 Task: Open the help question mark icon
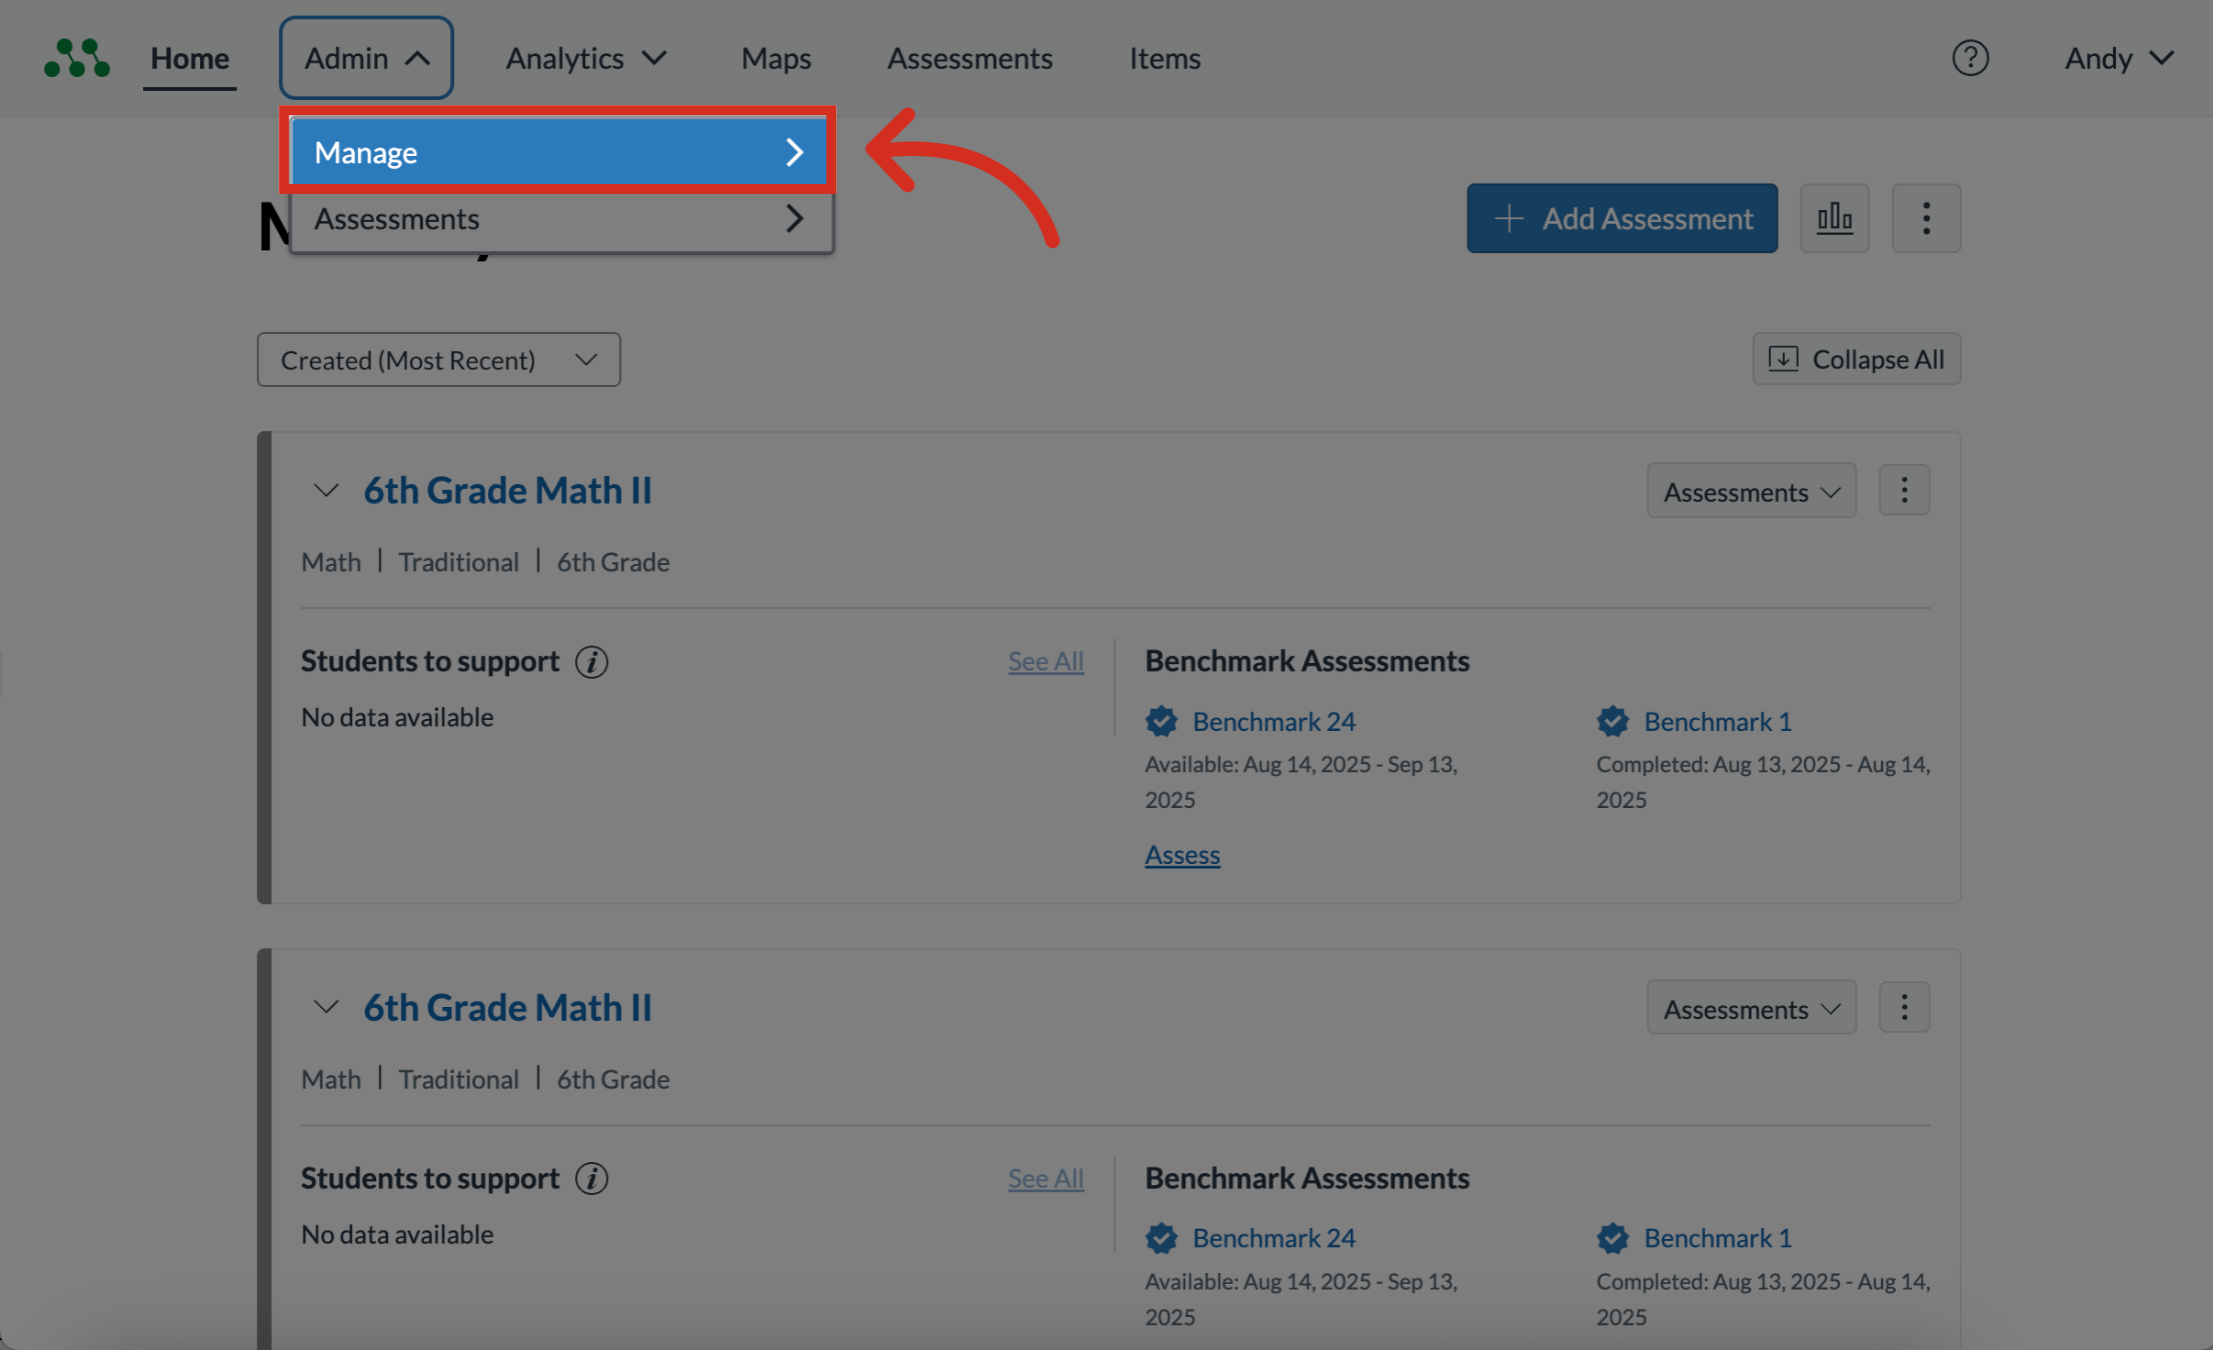tap(1971, 57)
